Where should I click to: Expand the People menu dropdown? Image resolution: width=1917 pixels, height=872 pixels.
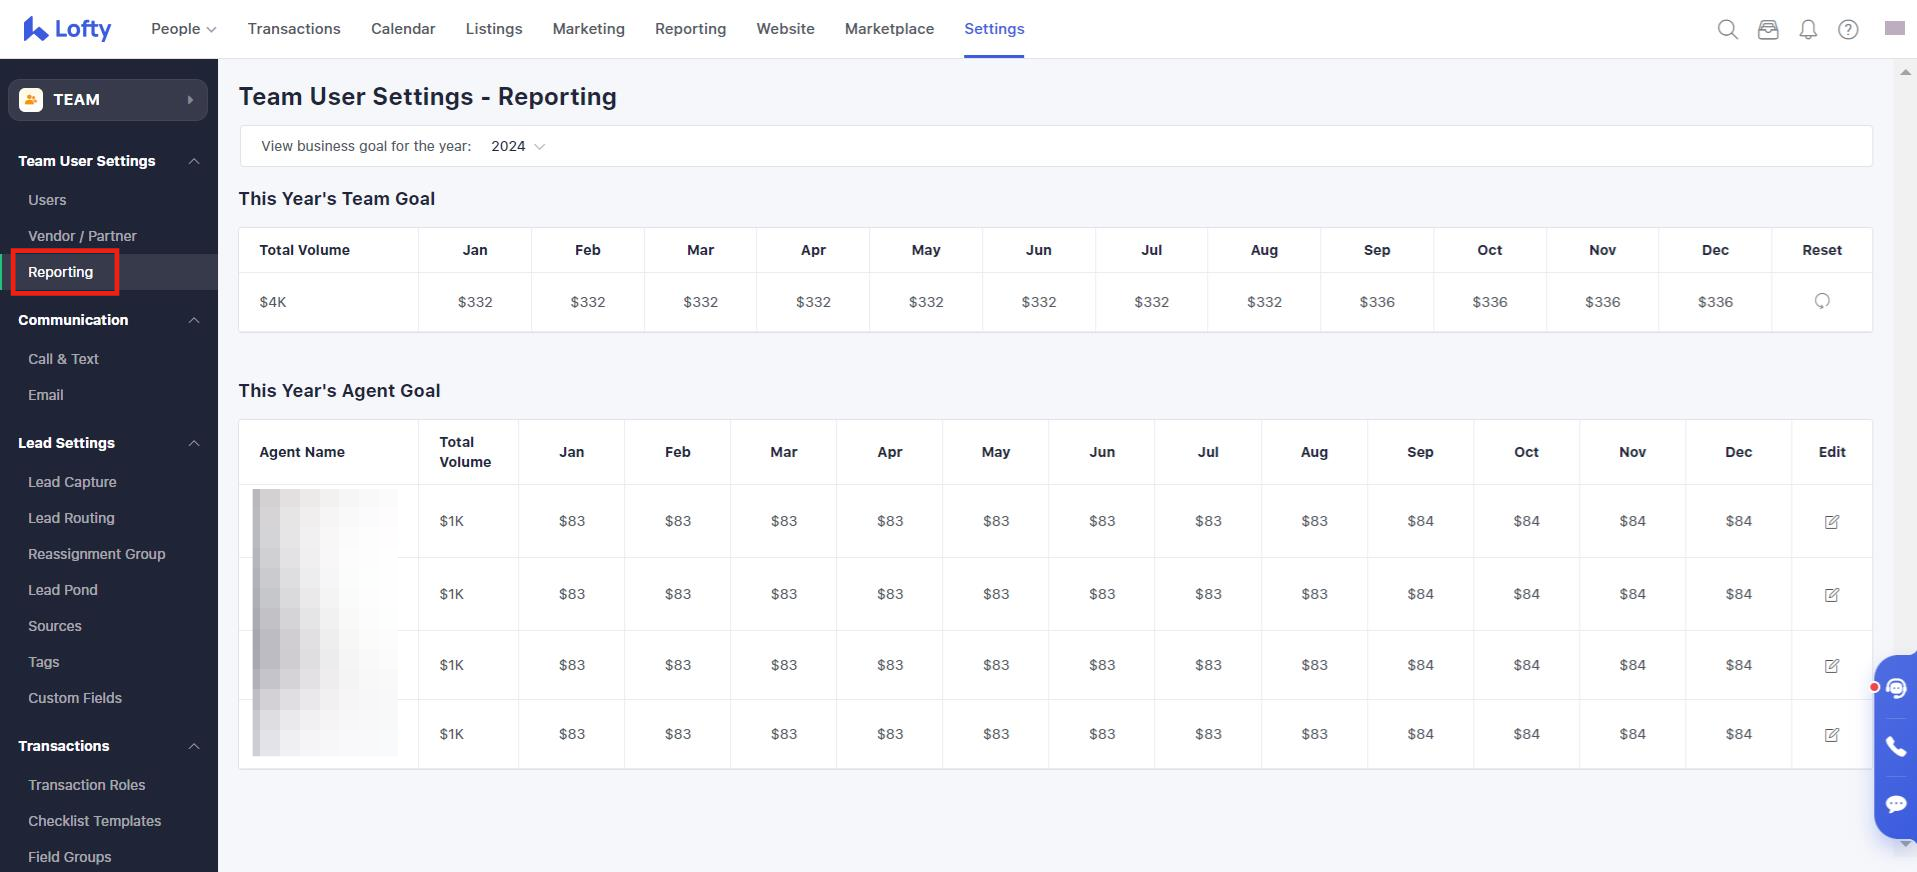183,29
